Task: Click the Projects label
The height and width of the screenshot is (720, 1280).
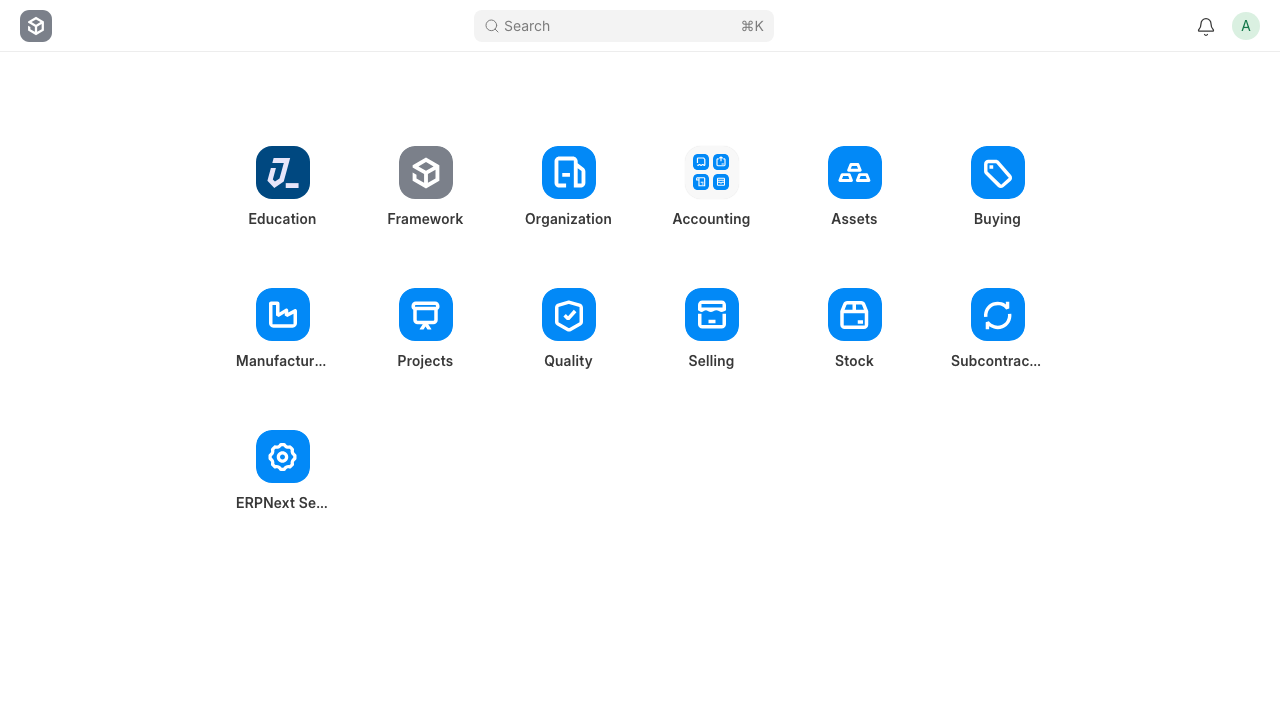Action: (x=425, y=361)
